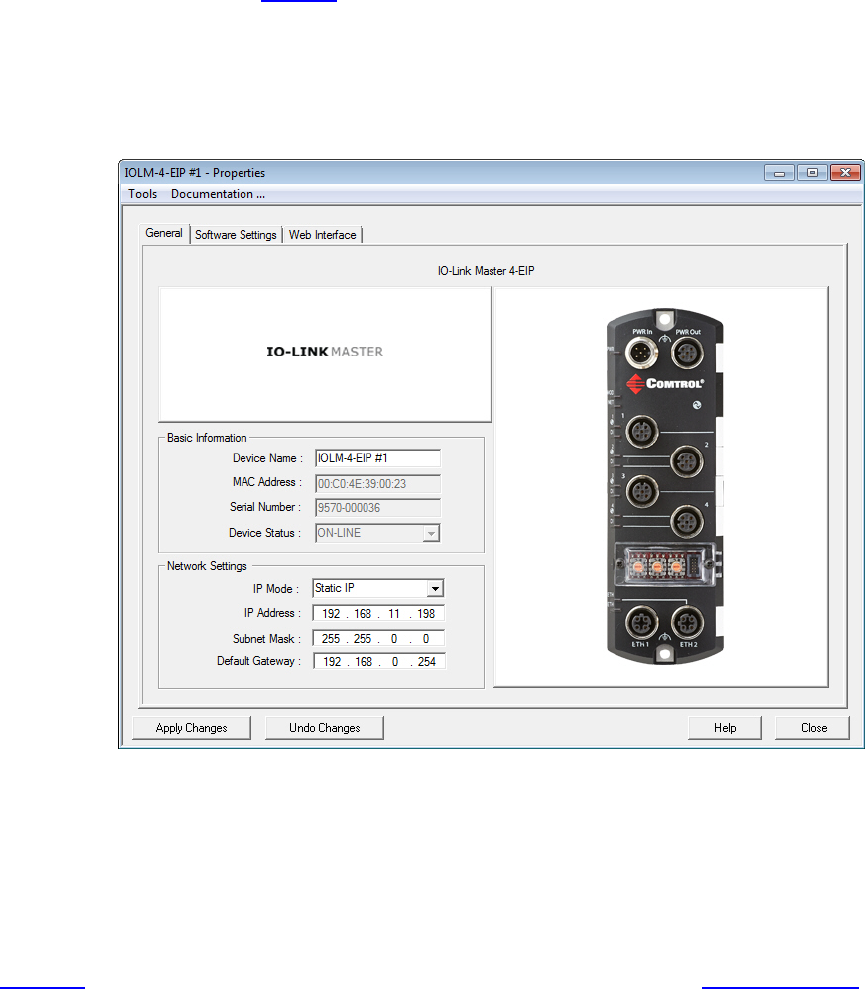Viewport: 865px width, 989px height.
Task: Click the 'Basic Information' group label
Action: [206, 438]
